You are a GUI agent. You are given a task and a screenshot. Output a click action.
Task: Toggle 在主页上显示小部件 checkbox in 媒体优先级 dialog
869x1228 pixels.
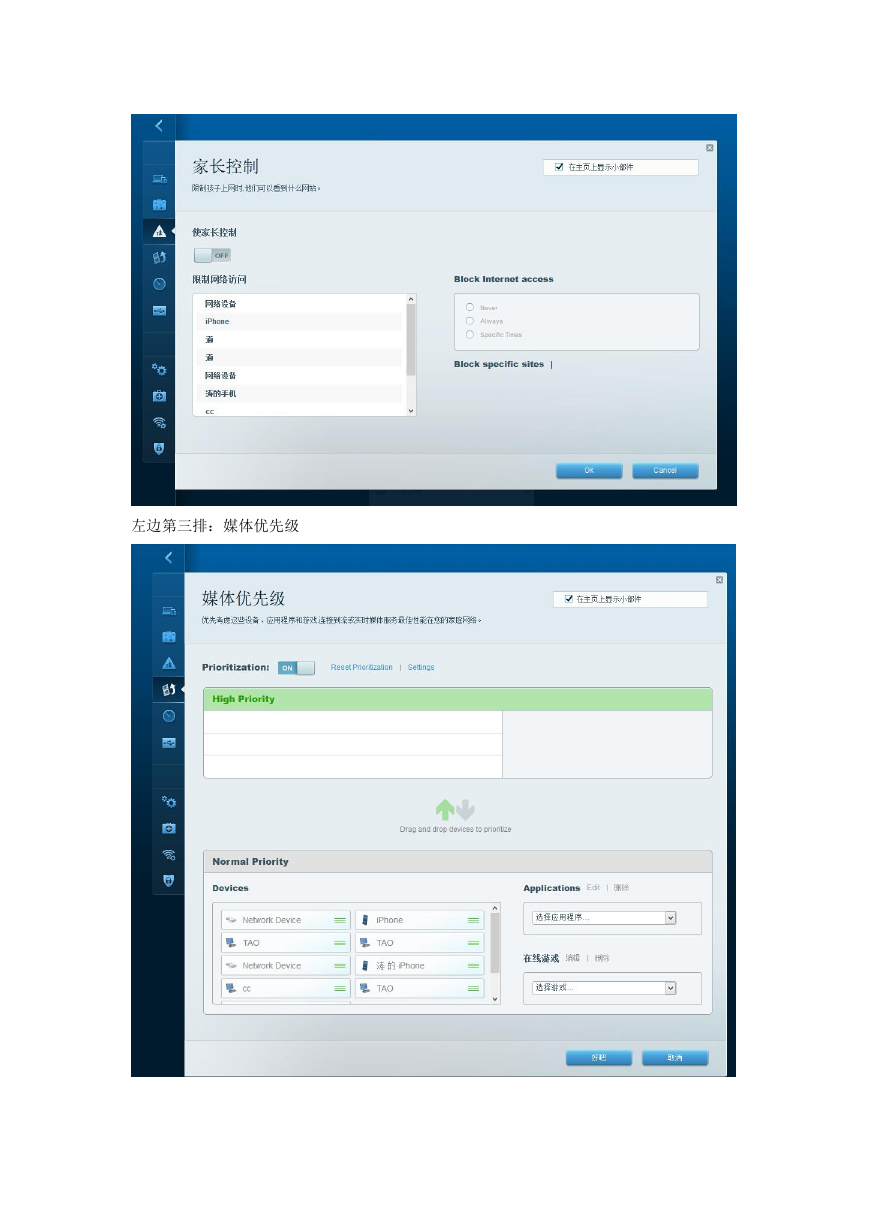click(x=570, y=599)
